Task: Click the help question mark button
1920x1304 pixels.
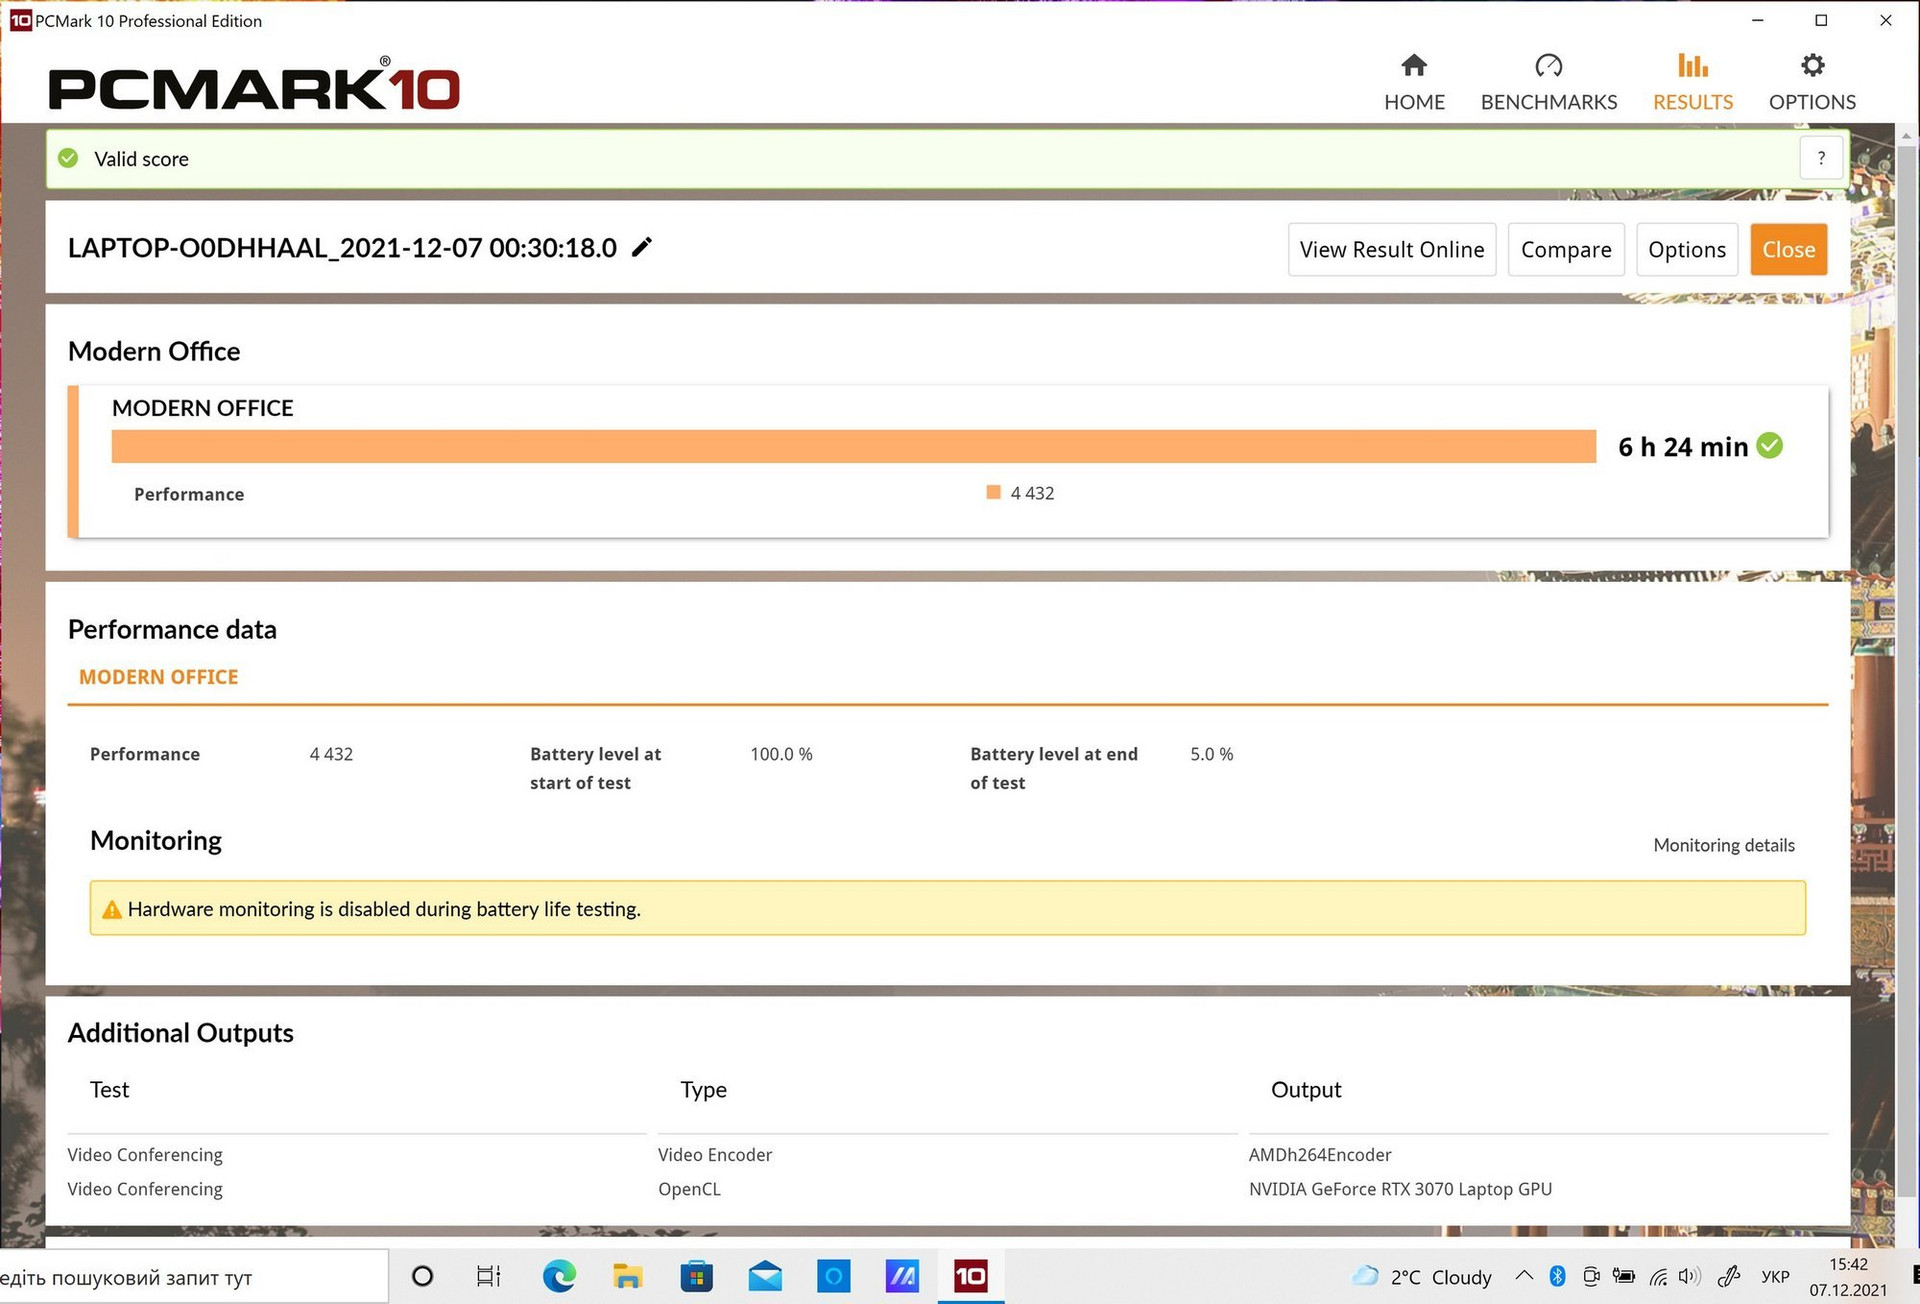Action: (1821, 158)
